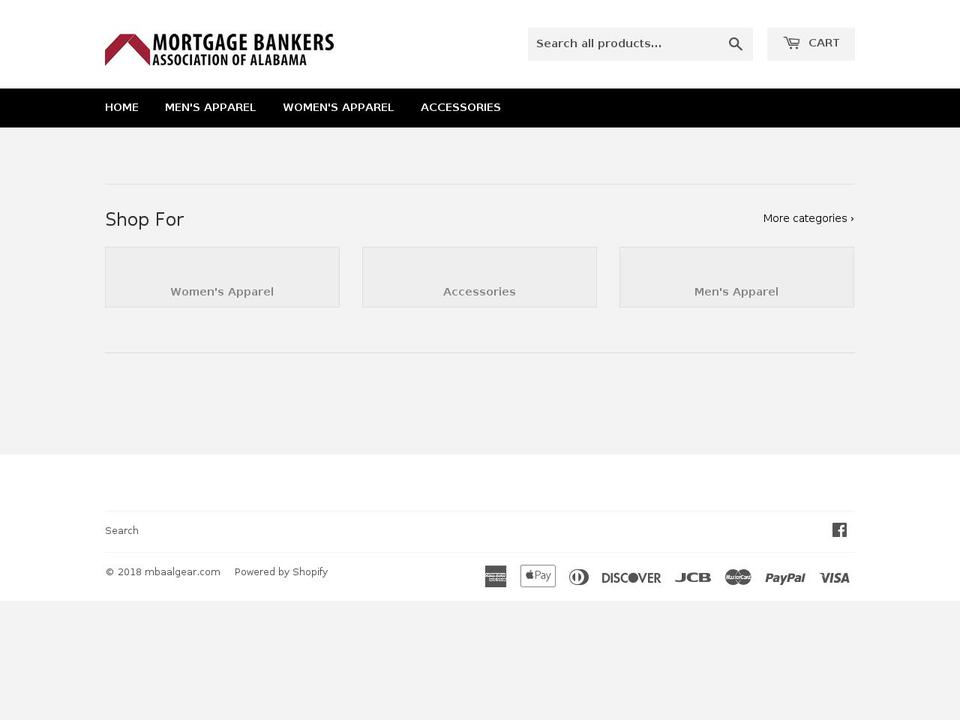Click the 'Shop For' heading

(x=144, y=219)
